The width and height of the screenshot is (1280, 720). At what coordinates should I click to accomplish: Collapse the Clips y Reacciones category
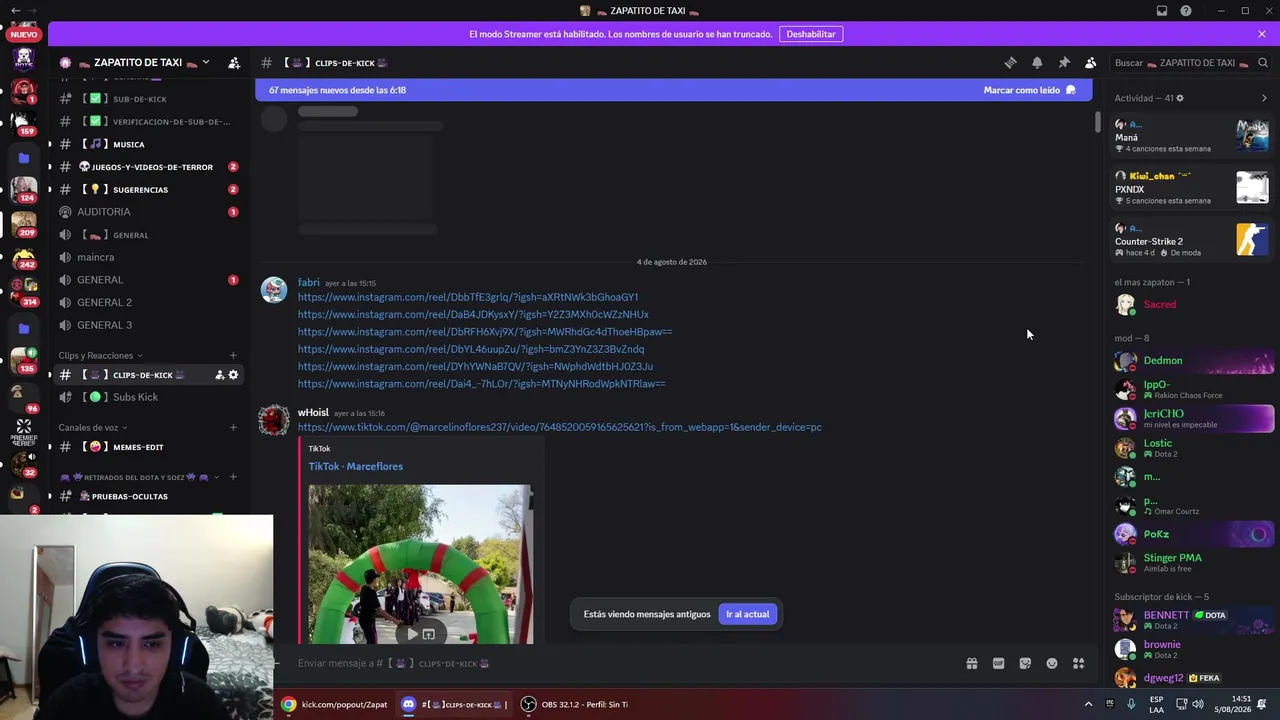(x=99, y=355)
